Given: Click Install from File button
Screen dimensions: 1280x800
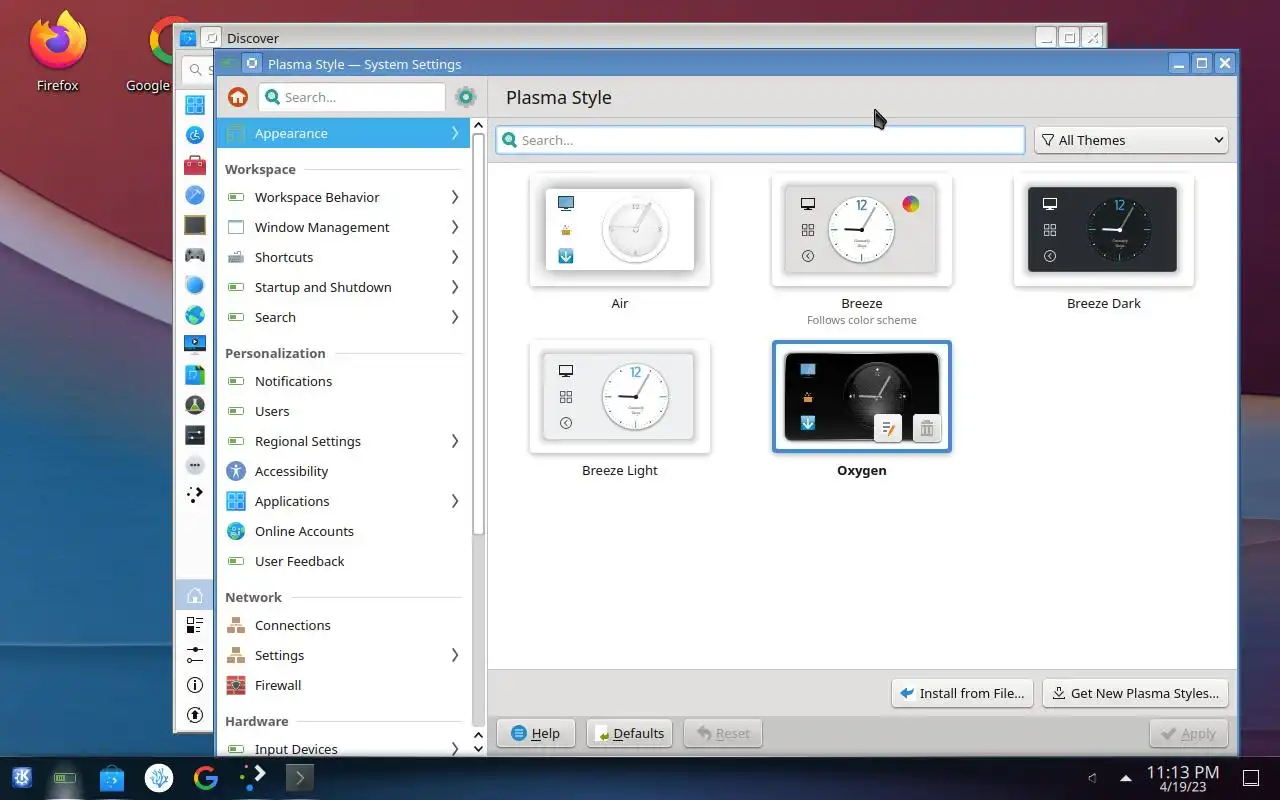Looking at the screenshot, I should (962, 693).
